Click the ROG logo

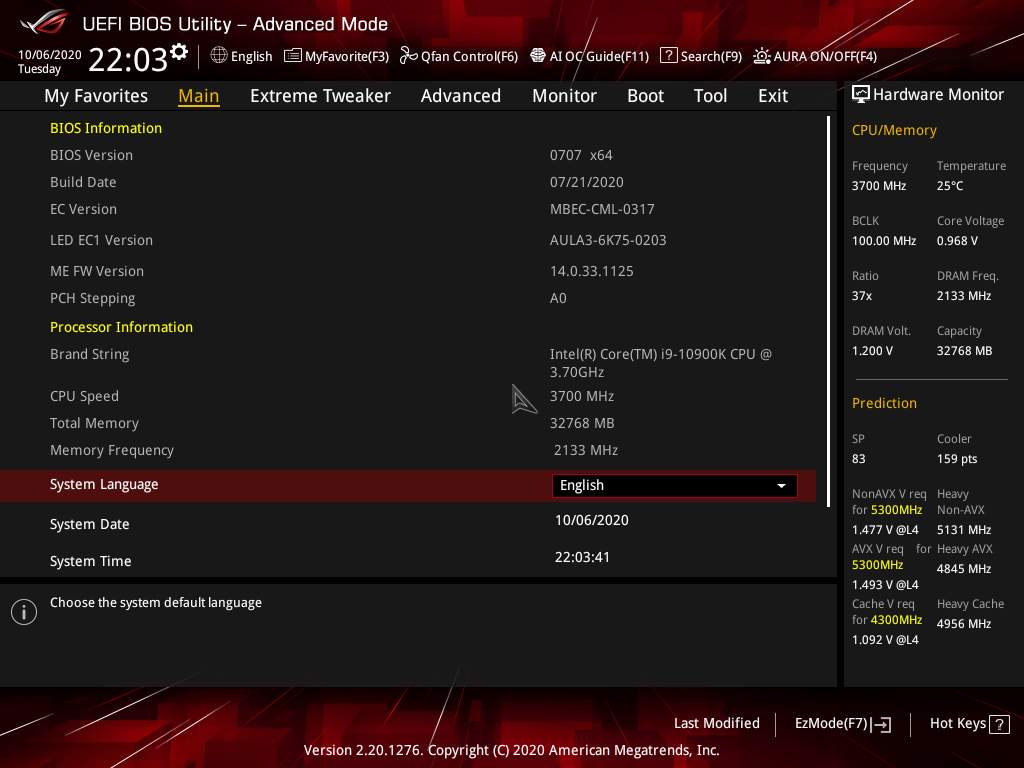click(x=44, y=23)
